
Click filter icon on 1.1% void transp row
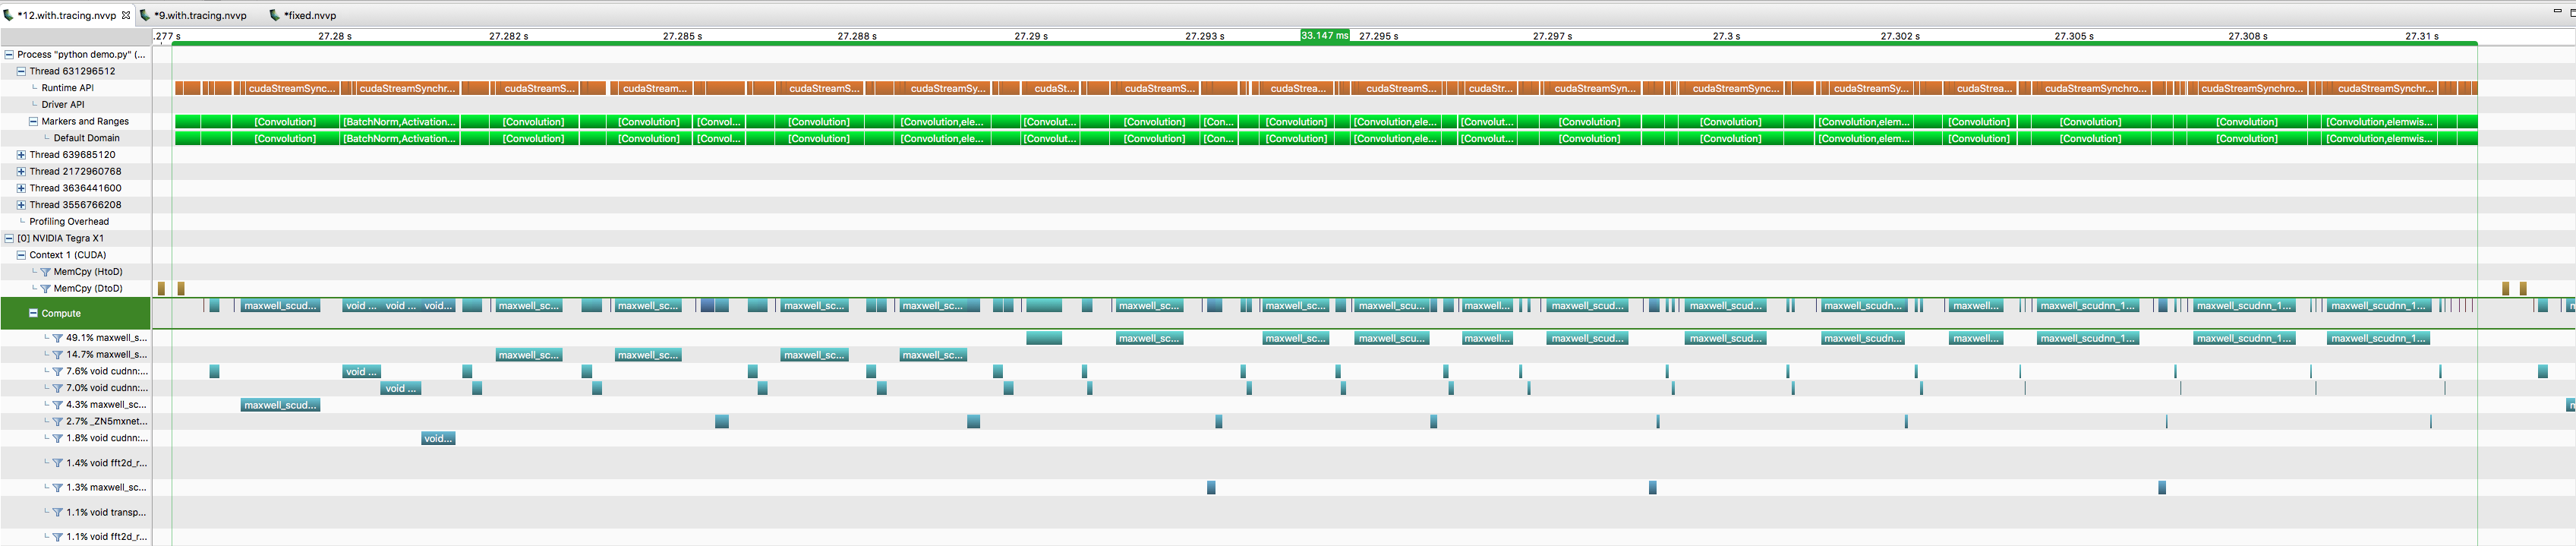pyautogui.click(x=57, y=513)
